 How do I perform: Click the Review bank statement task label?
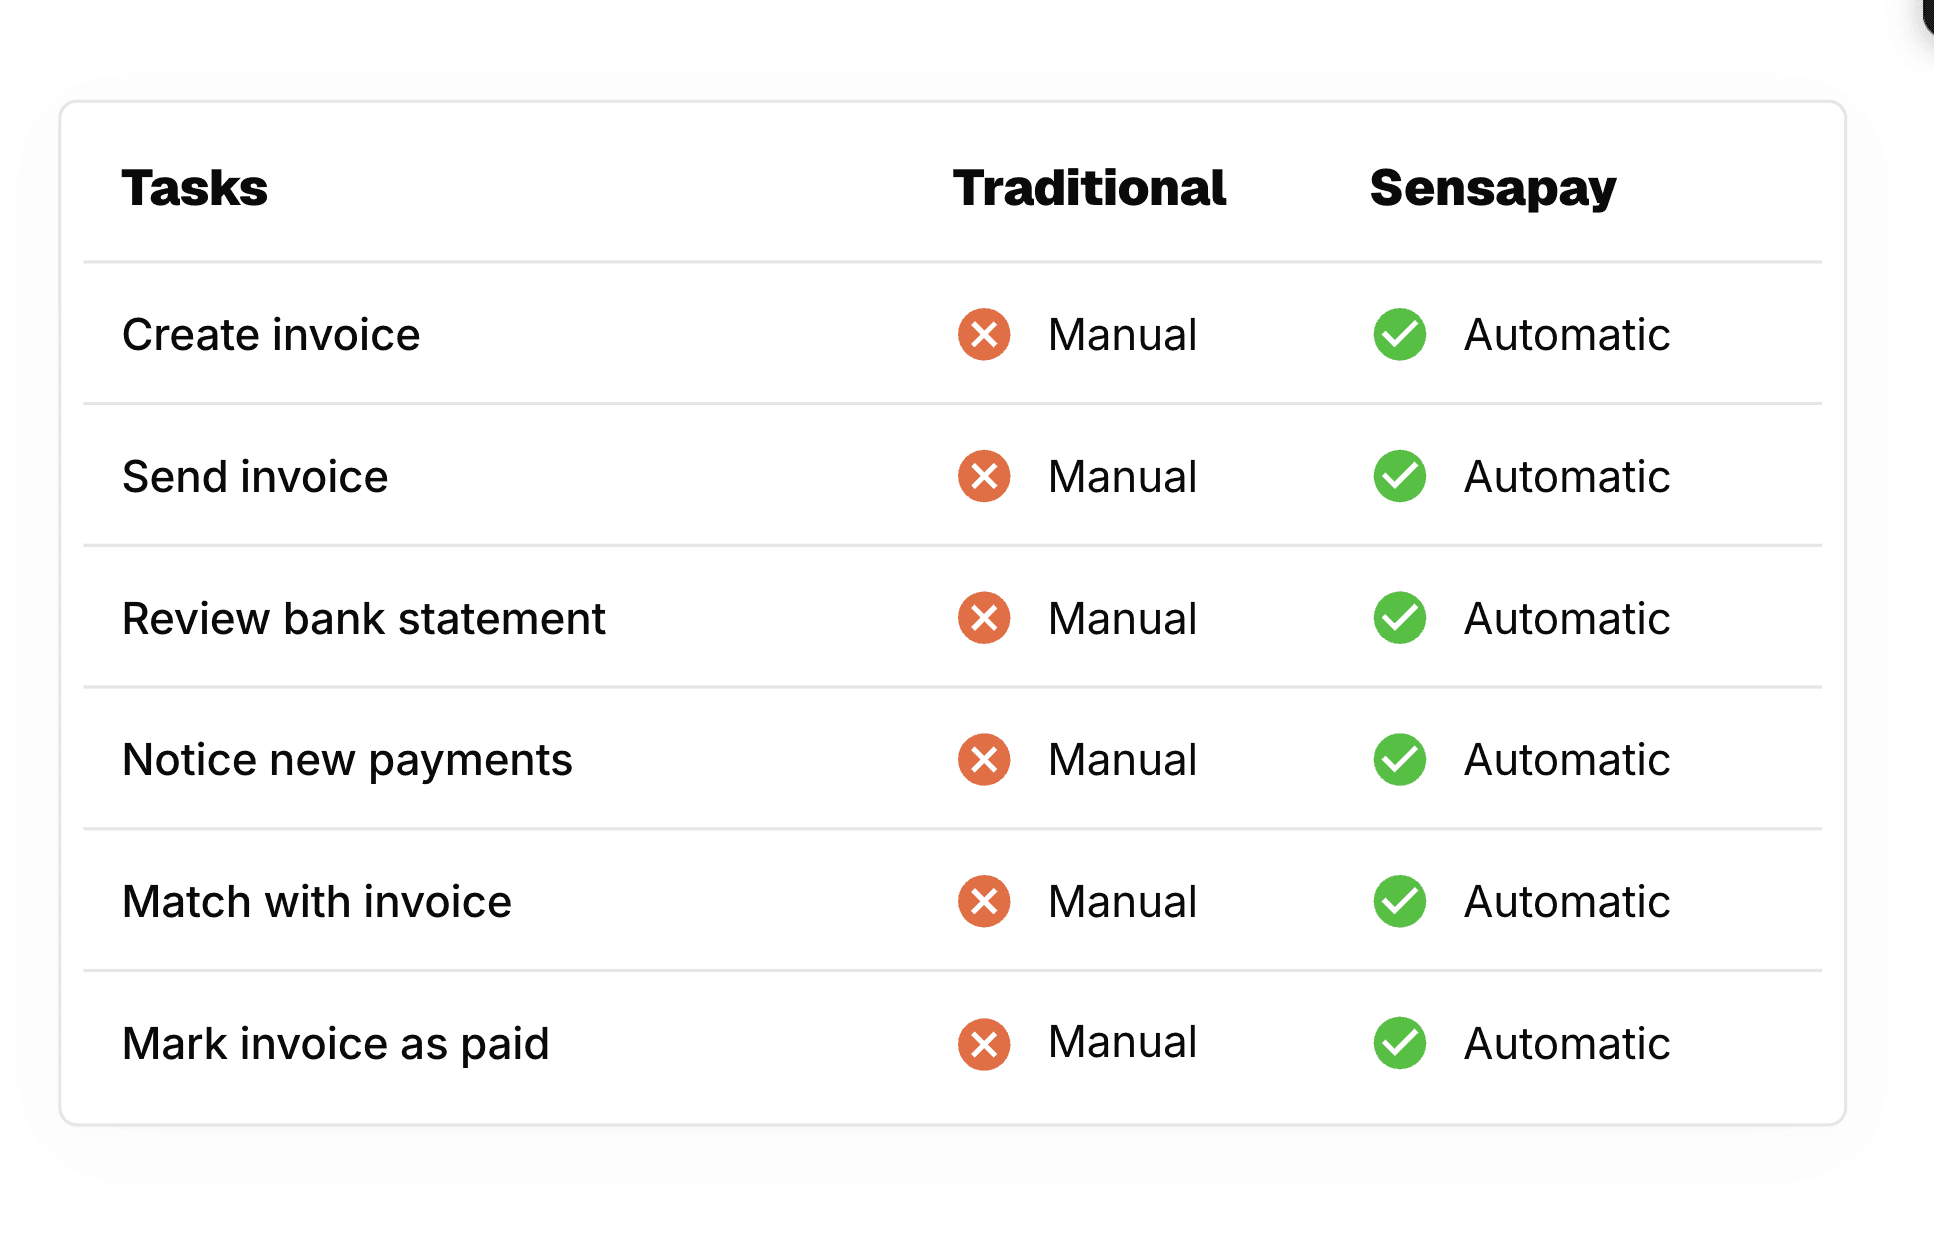click(x=364, y=619)
